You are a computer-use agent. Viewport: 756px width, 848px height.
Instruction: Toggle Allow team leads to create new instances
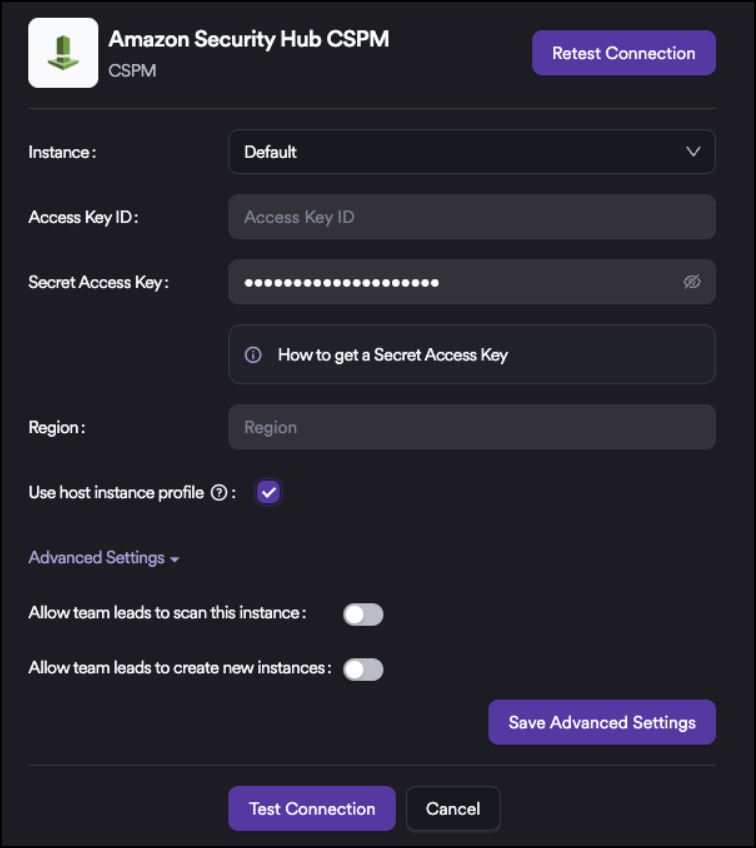(x=363, y=669)
